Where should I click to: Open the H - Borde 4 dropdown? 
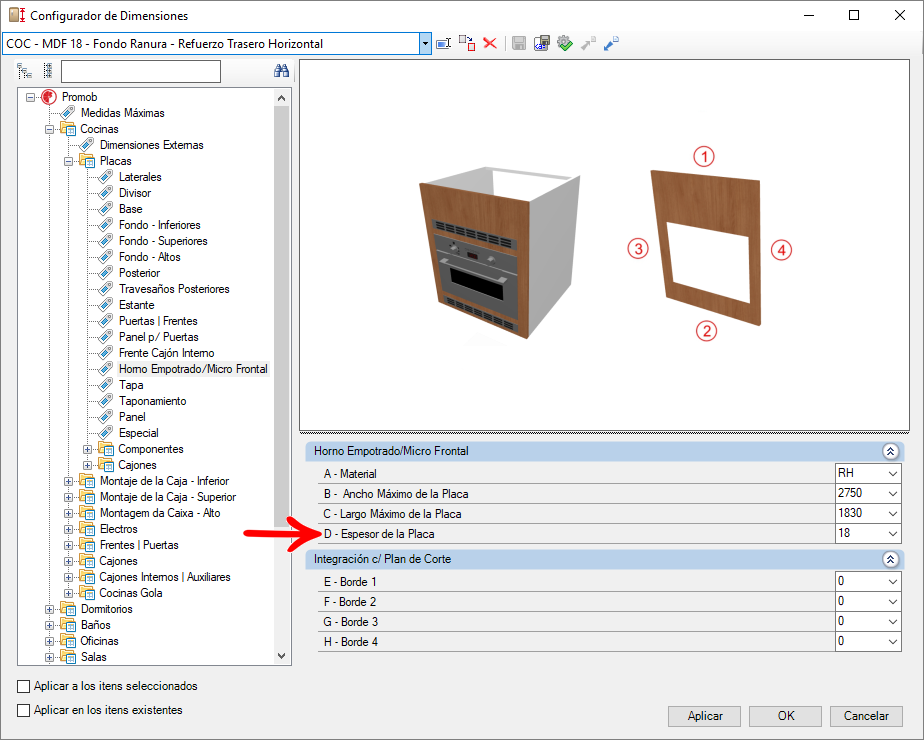click(x=893, y=642)
